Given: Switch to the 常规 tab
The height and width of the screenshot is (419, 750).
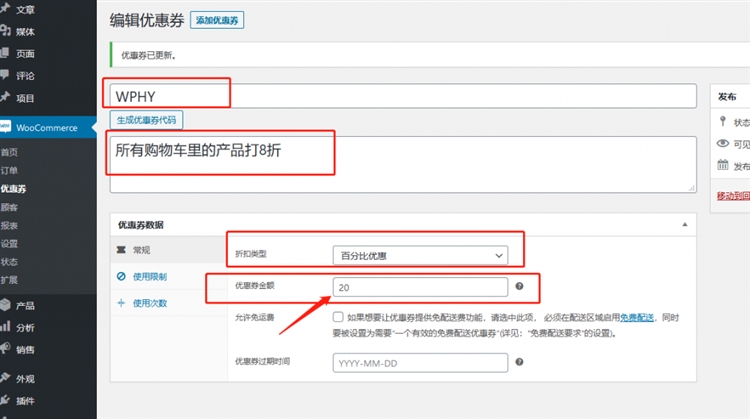Looking at the screenshot, I should point(168,250).
